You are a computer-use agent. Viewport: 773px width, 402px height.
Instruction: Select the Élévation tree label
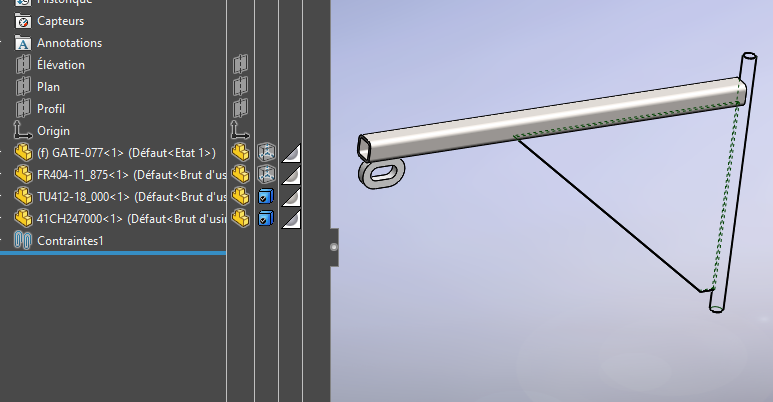pos(61,65)
